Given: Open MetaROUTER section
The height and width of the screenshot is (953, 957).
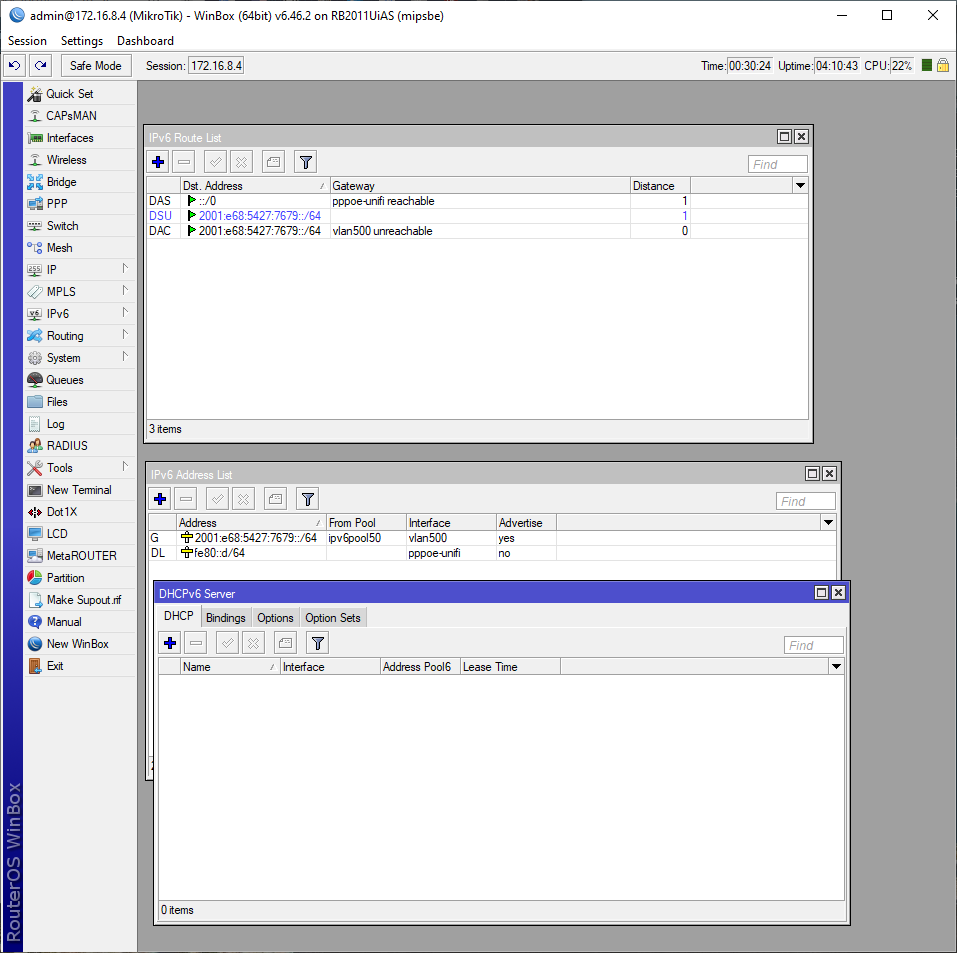Looking at the screenshot, I should coord(79,556).
